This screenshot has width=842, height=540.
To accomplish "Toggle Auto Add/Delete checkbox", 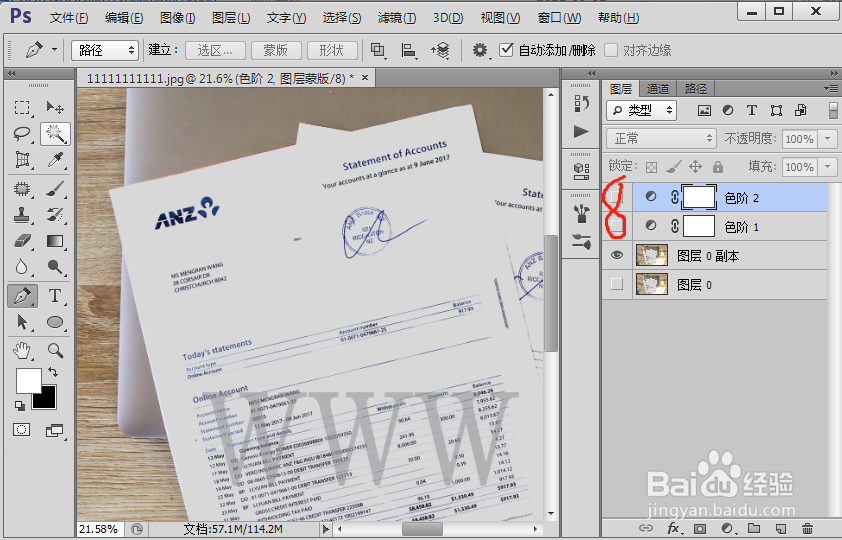I will coord(506,50).
